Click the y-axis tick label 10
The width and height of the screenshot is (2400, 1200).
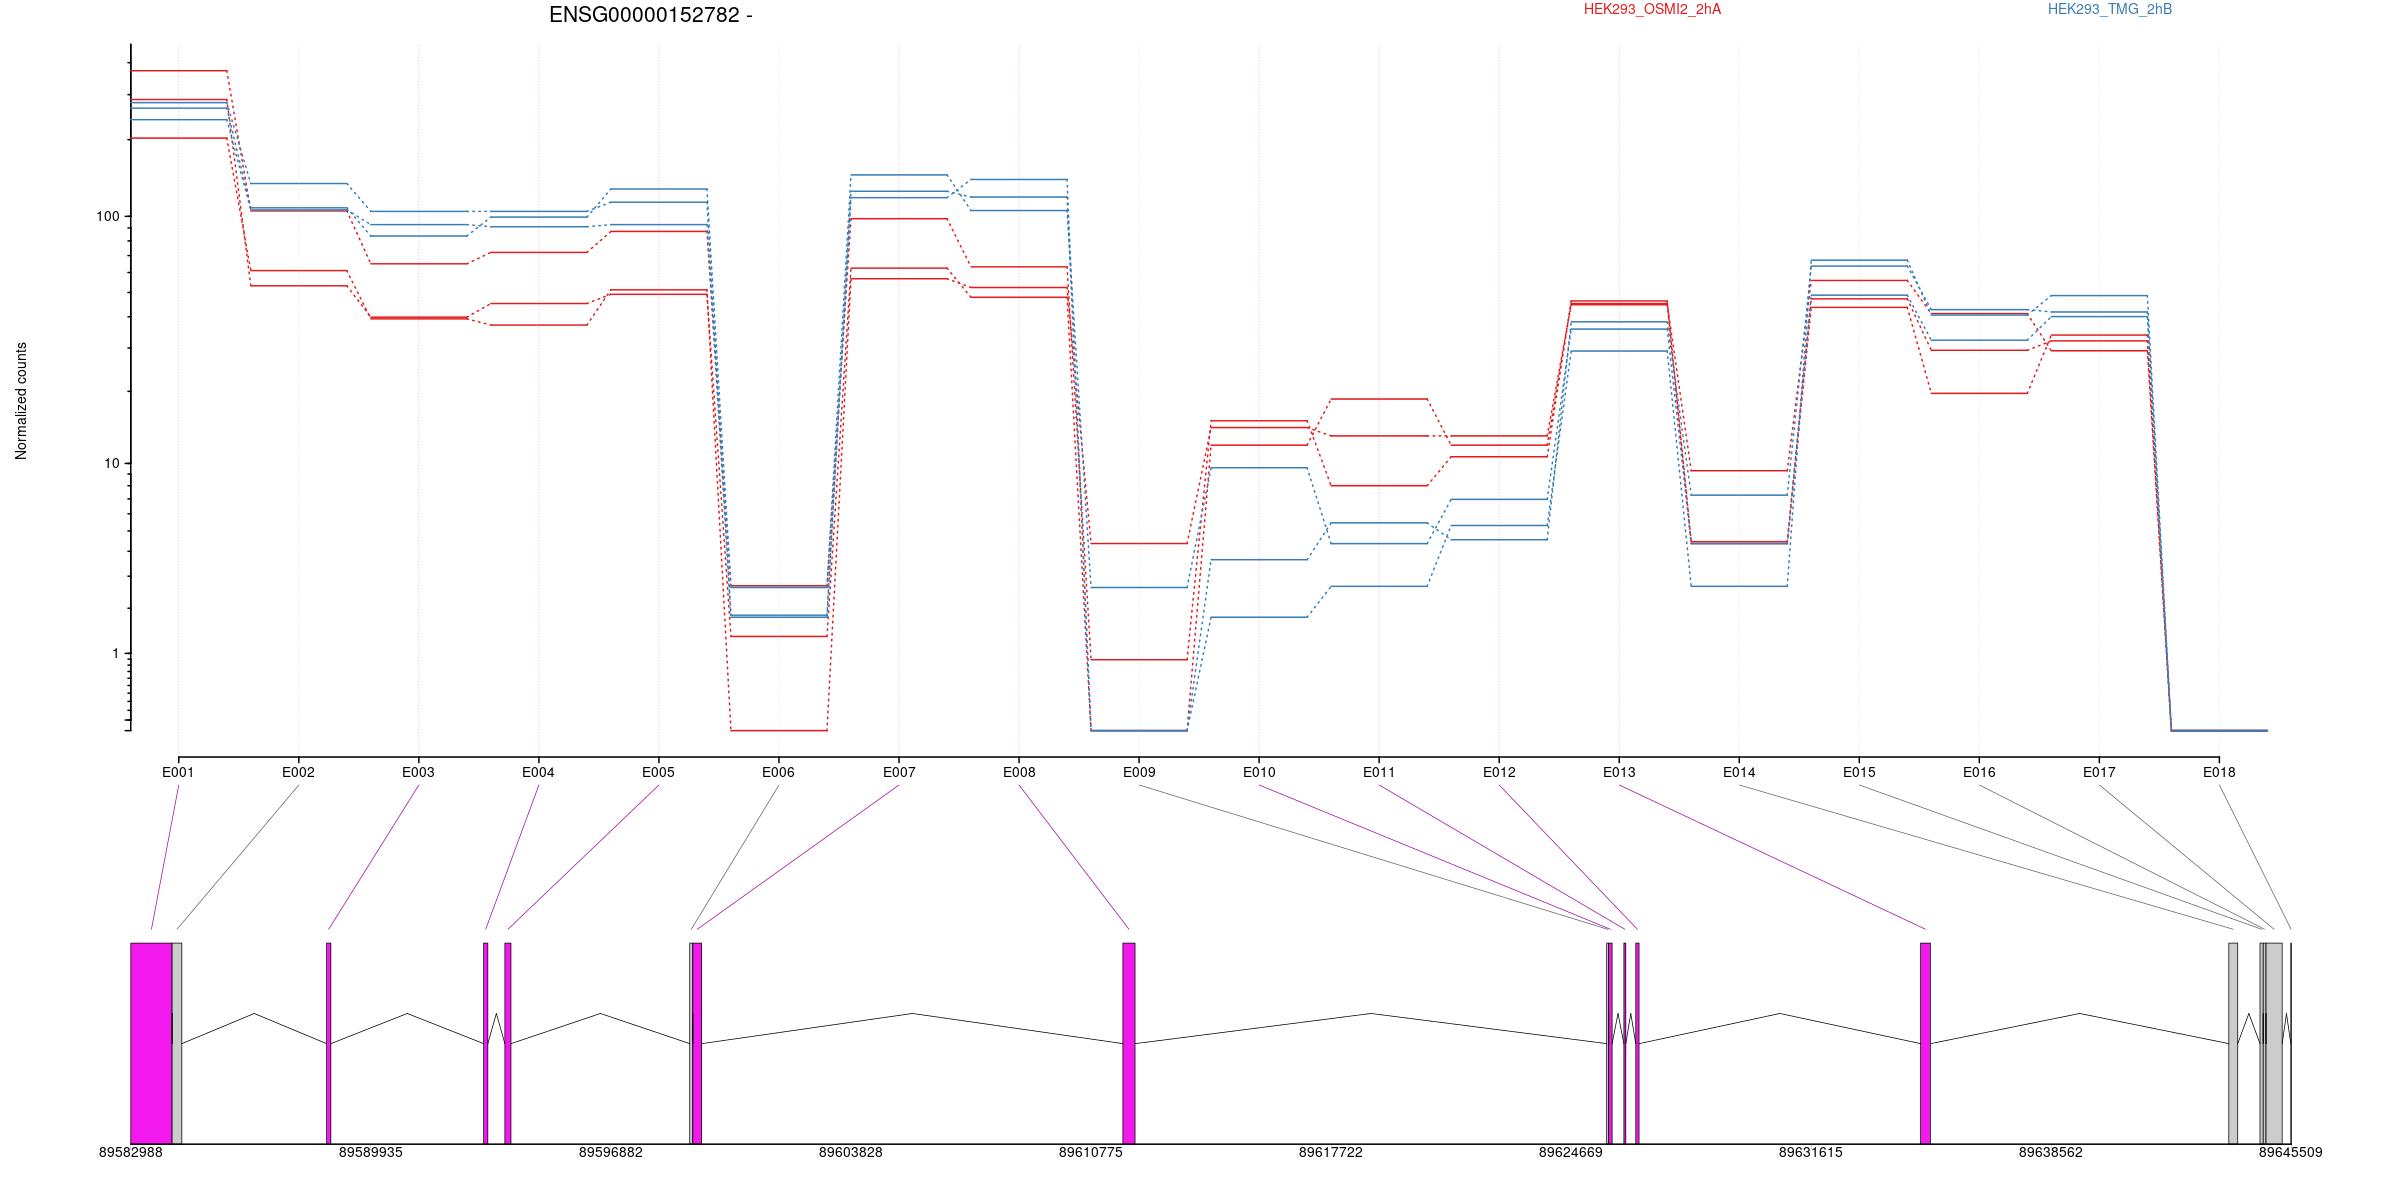111,464
